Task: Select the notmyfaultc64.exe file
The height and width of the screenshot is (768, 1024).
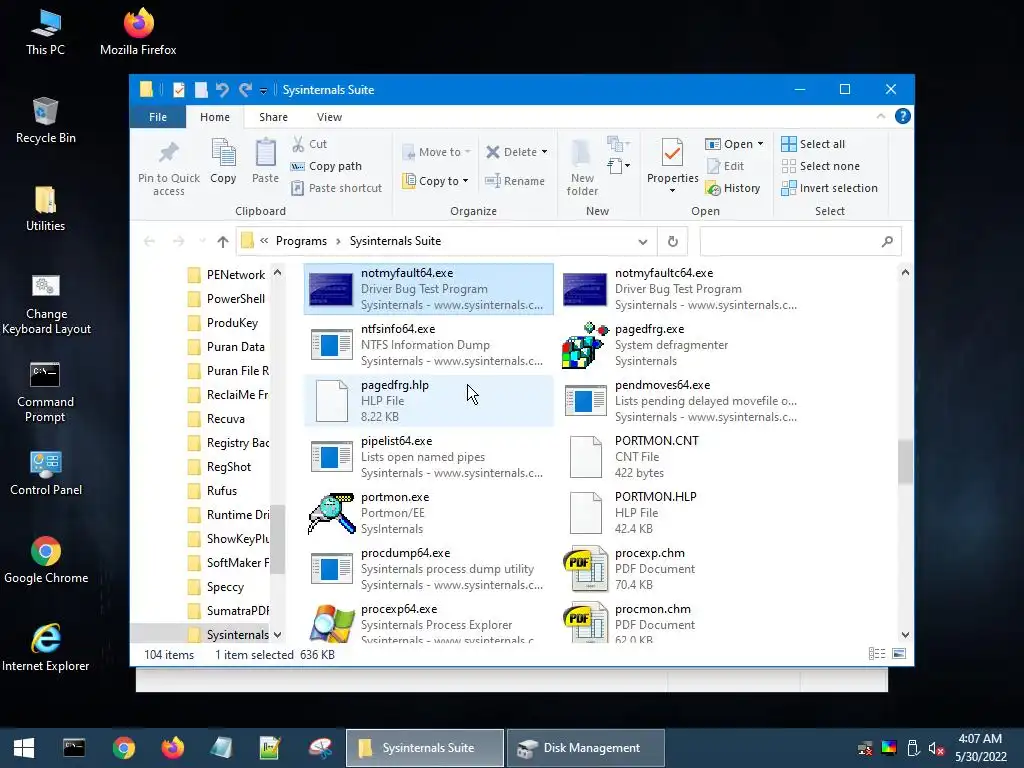Action: [682, 289]
